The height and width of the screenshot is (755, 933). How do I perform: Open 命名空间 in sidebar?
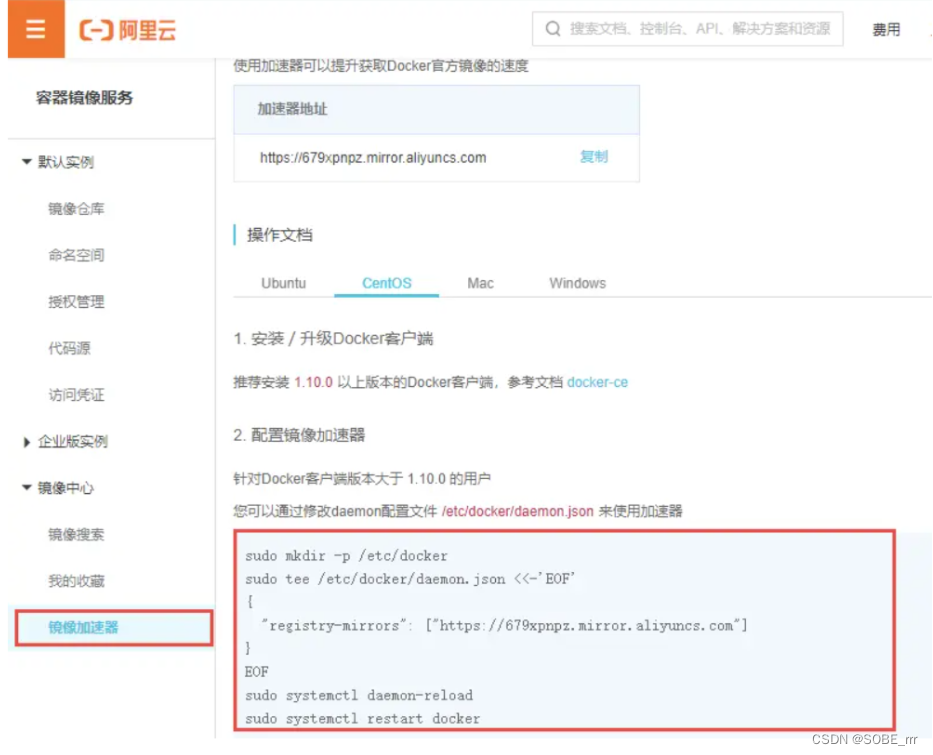coord(76,255)
